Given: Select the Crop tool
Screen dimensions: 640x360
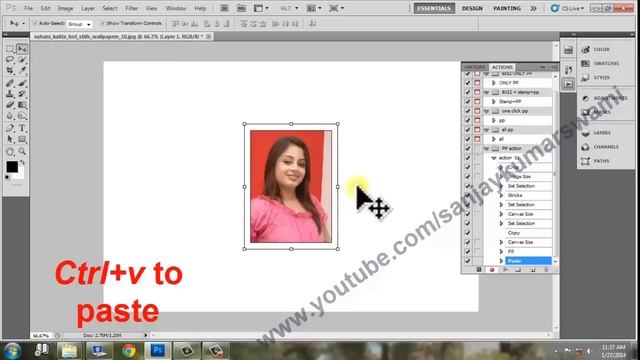Looking at the screenshot, I should (x=10, y=71).
